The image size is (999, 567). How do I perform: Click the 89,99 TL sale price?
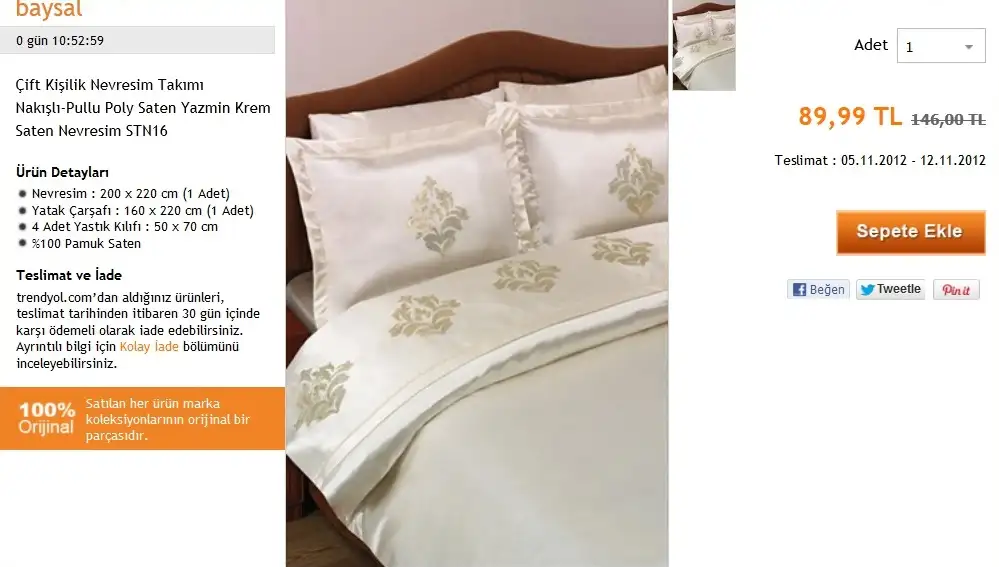(x=850, y=117)
